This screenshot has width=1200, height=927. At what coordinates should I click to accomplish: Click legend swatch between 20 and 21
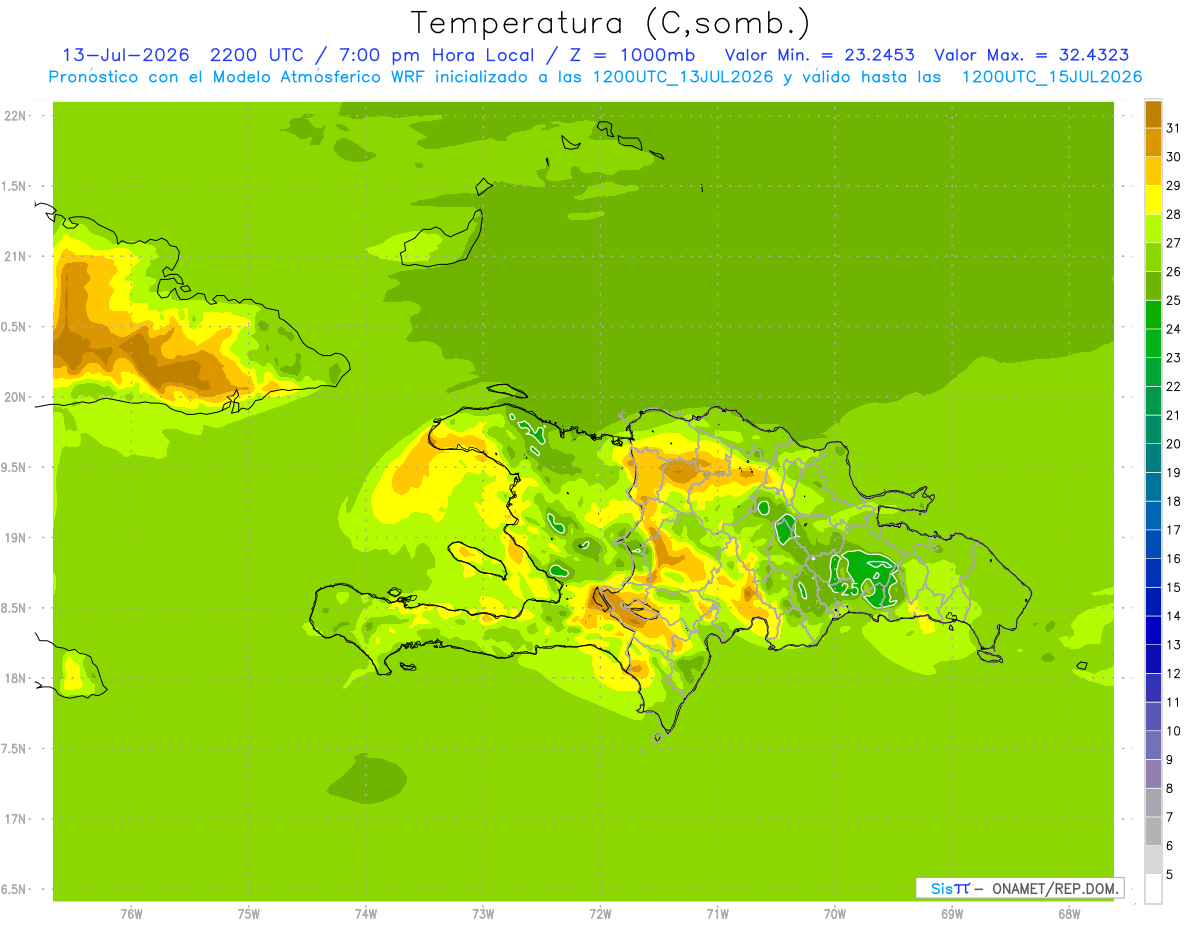[1153, 429]
